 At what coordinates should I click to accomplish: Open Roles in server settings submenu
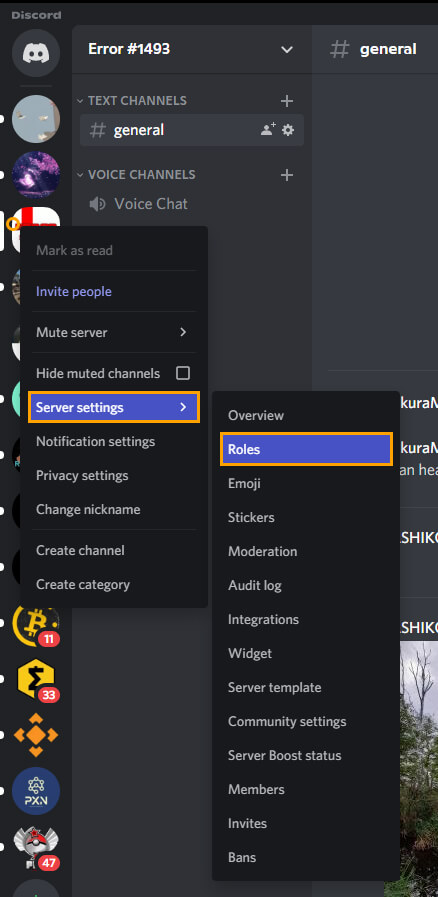pos(306,449)
